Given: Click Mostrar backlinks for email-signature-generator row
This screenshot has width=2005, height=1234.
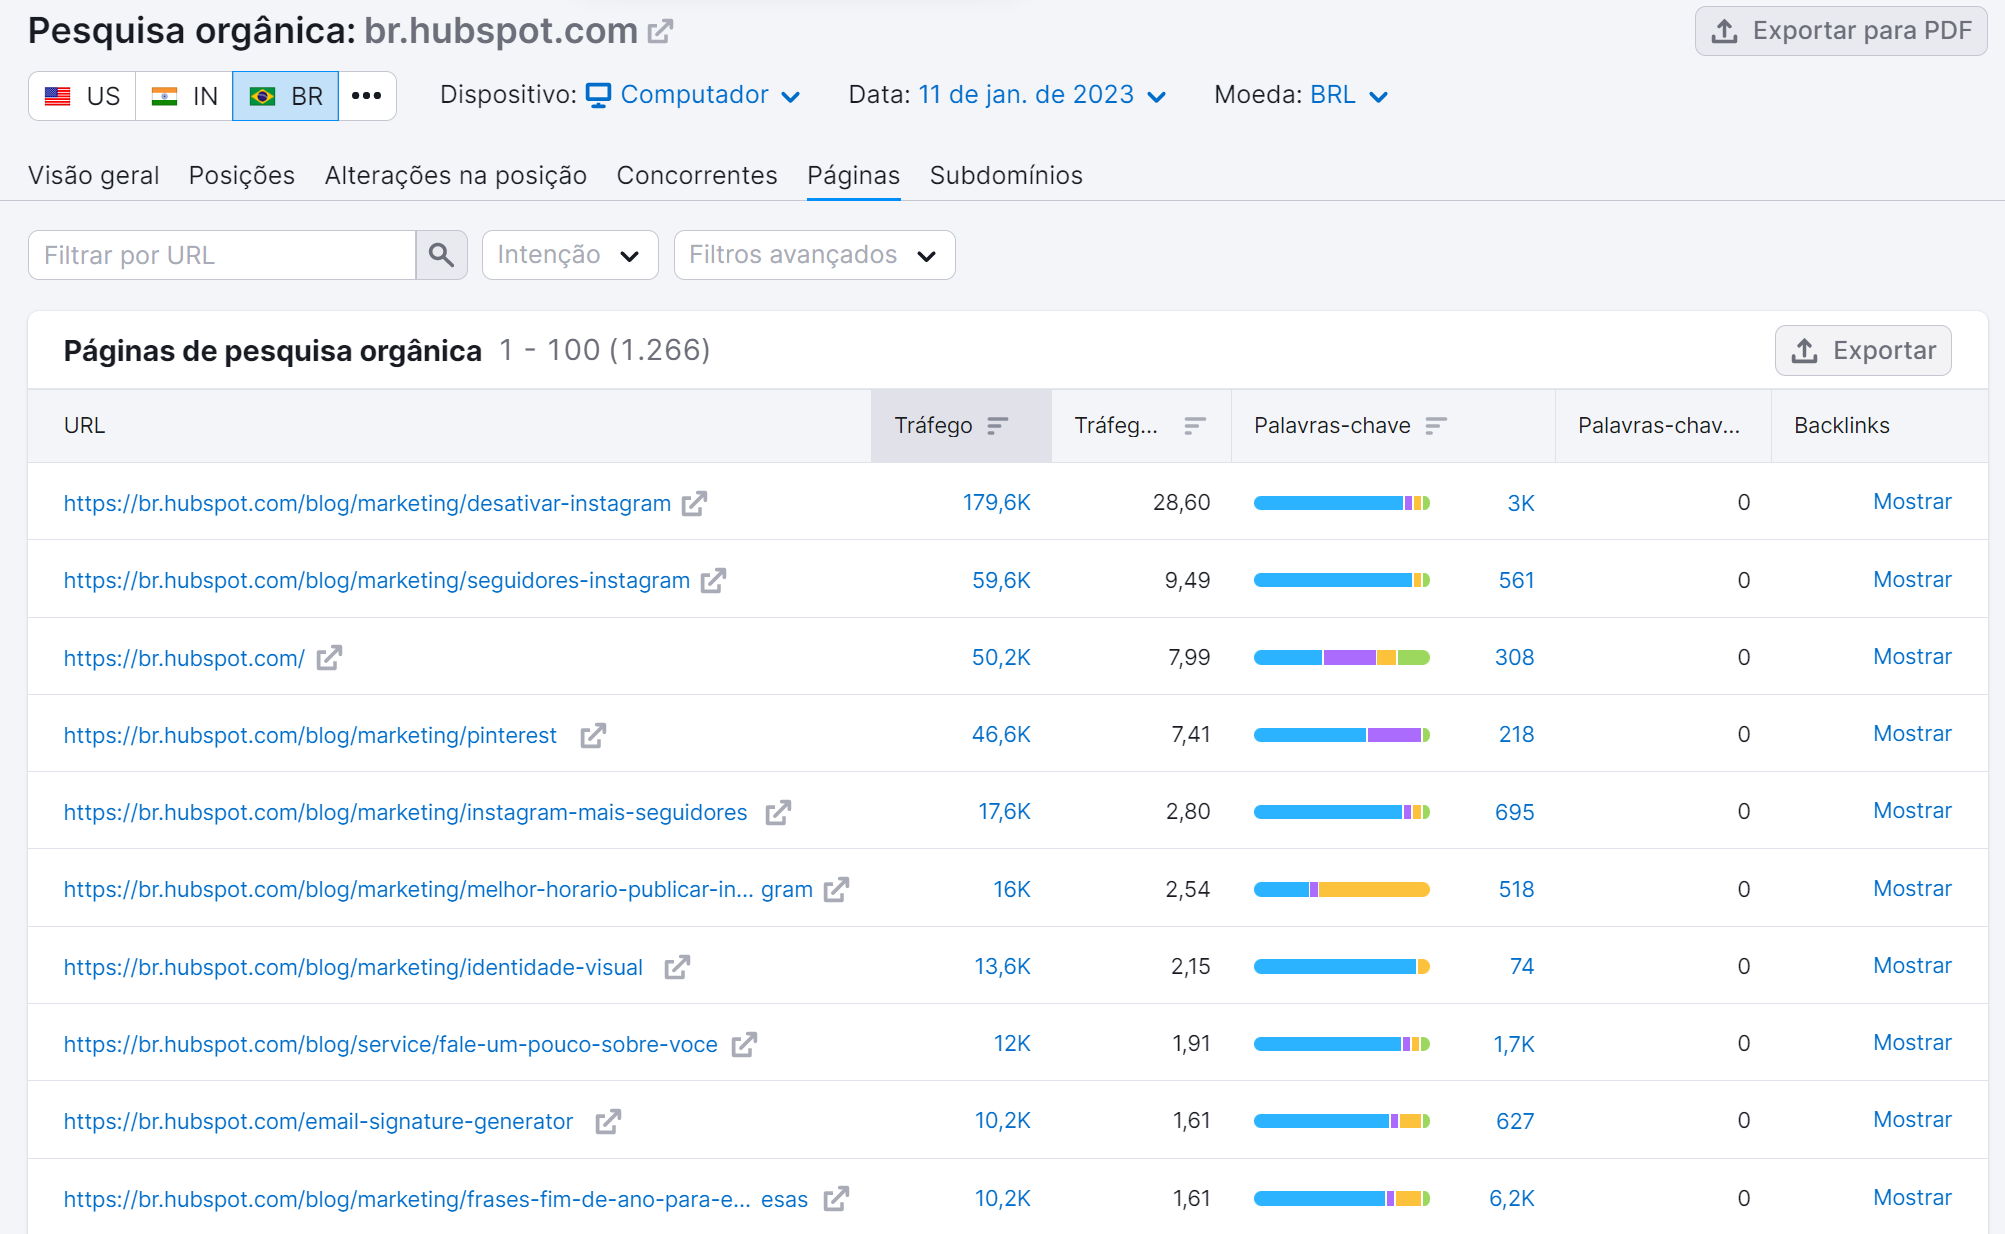Looking at the screenshot, I should [1912, 1120].
